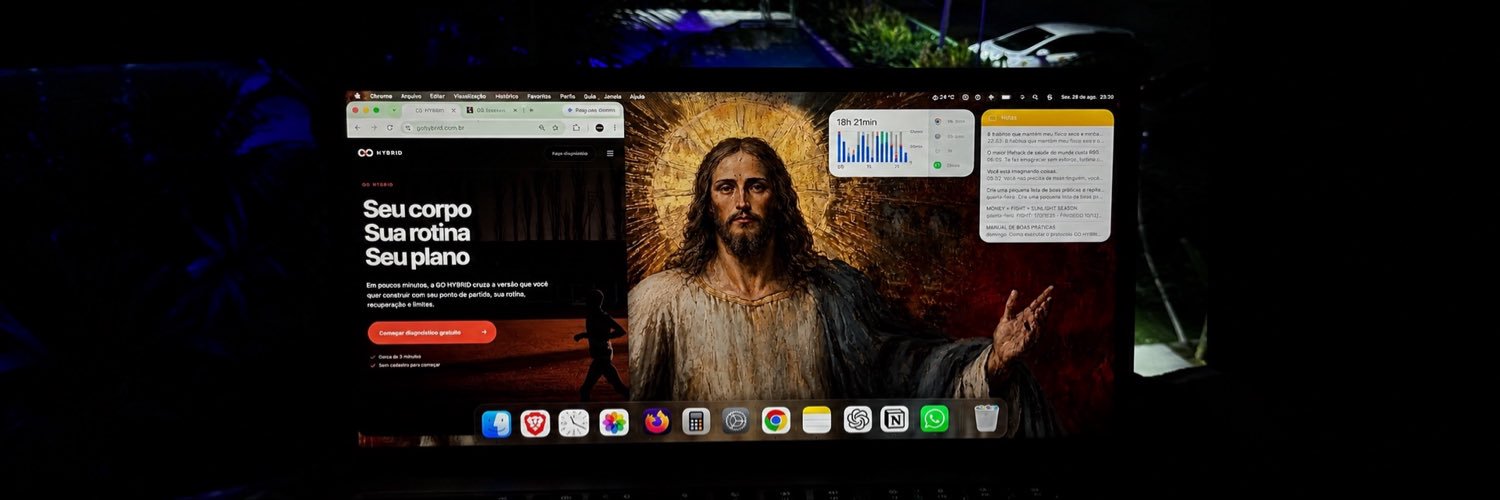The width and height of the screenshot is (1500, 500).
Task: Open the Perfis menu
Action: [567, 96]
